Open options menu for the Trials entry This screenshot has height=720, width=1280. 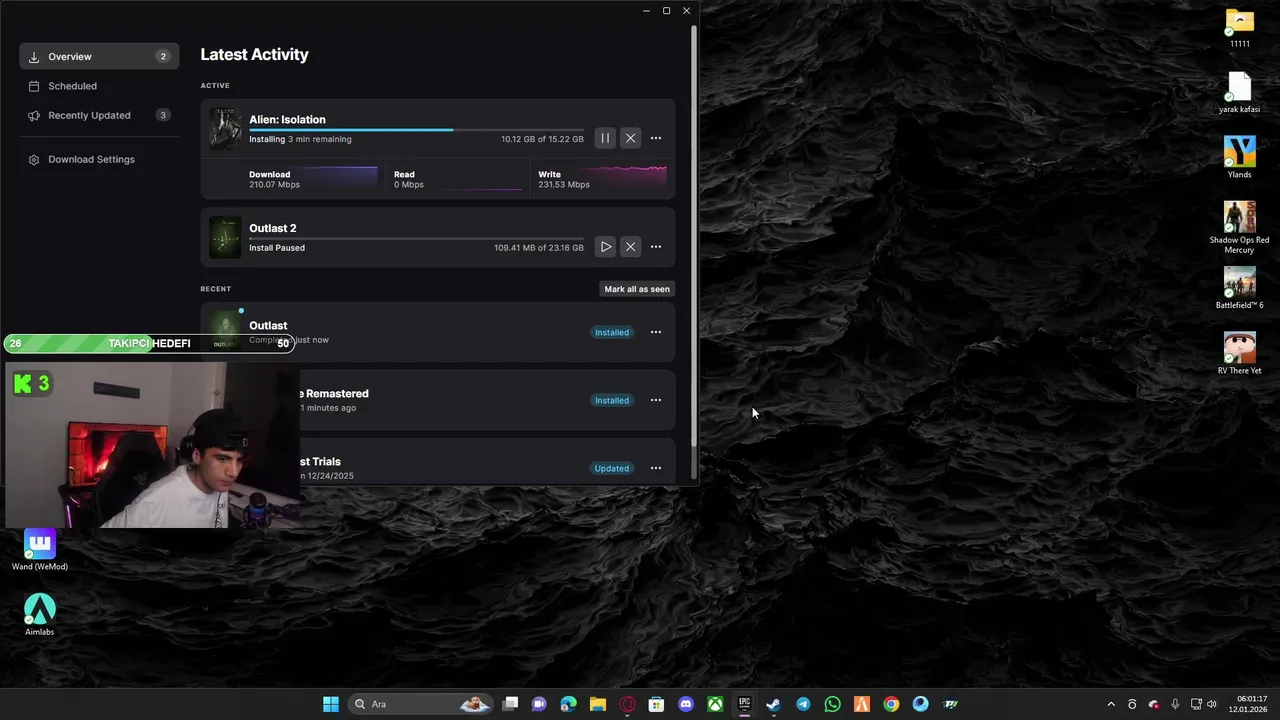[656, 468]
